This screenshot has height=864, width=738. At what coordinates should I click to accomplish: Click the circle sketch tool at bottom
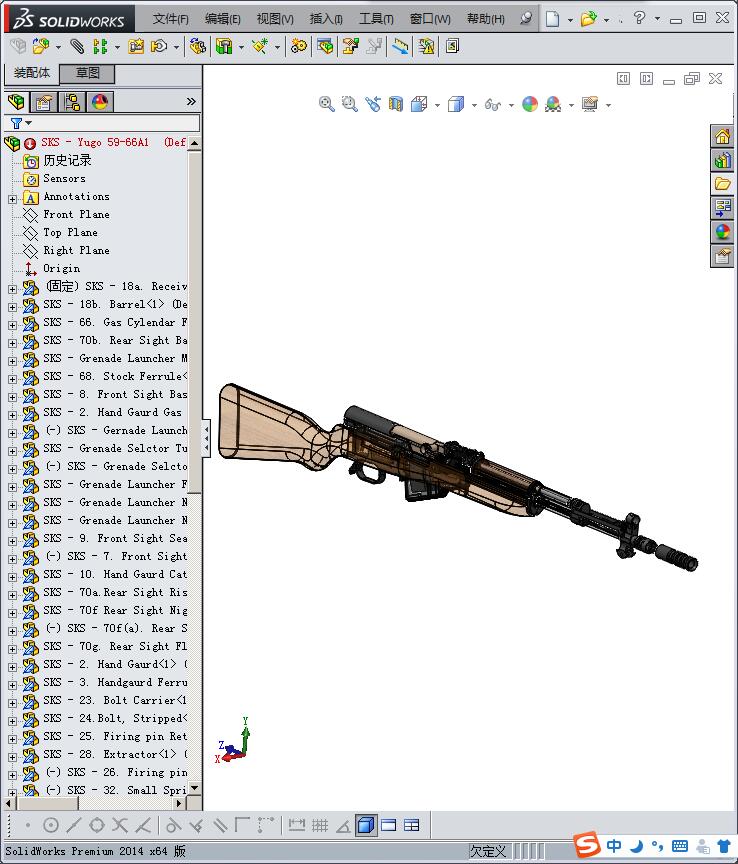tap(51, 825)
